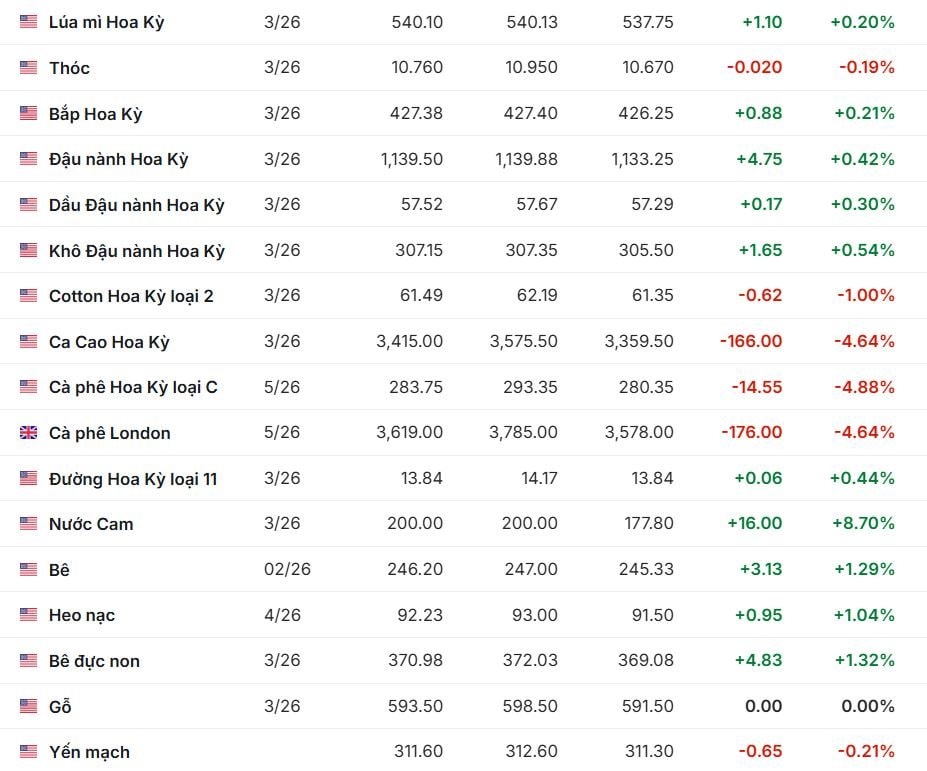Open Cotton Hoa Kỳ loại 2 link
Viewport: 927px width, 771px height.
[131, 296]
